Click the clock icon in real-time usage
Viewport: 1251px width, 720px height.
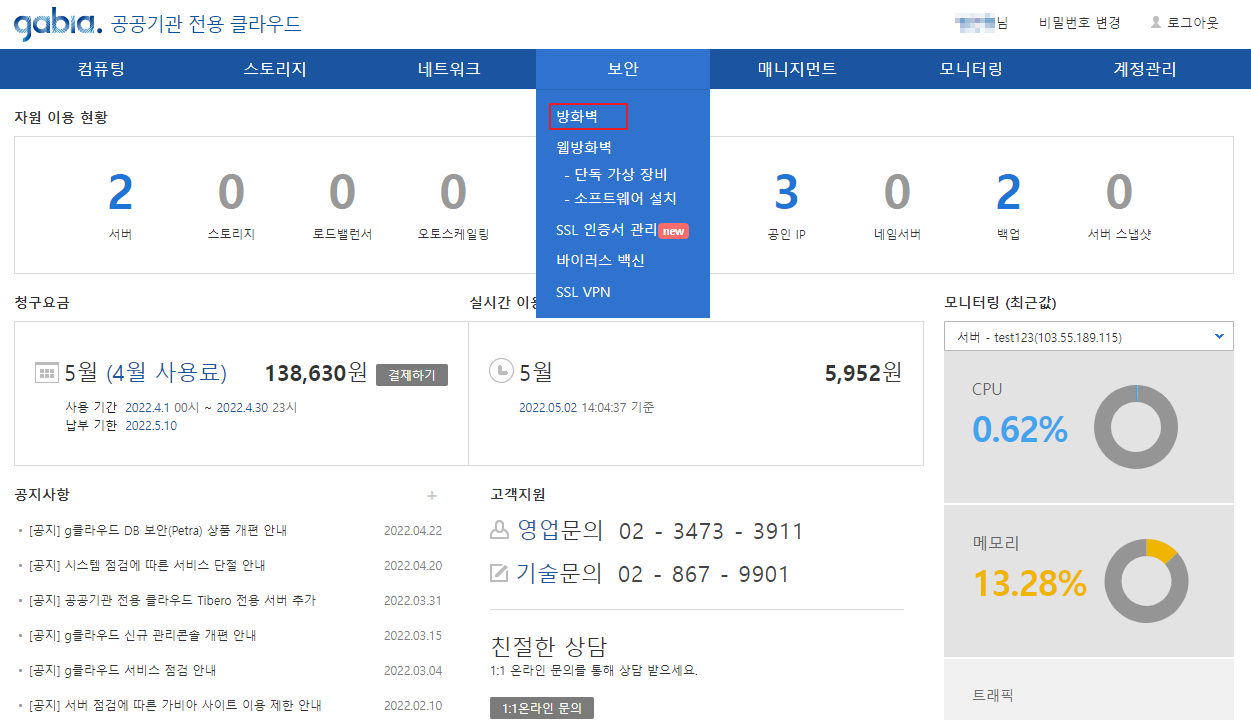500,371
